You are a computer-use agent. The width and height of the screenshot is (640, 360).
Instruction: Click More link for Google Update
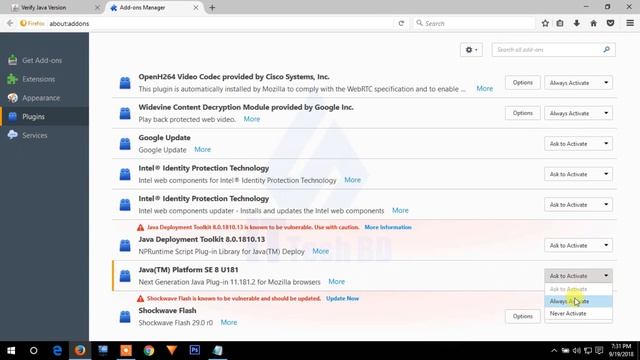tap(202, 150)
